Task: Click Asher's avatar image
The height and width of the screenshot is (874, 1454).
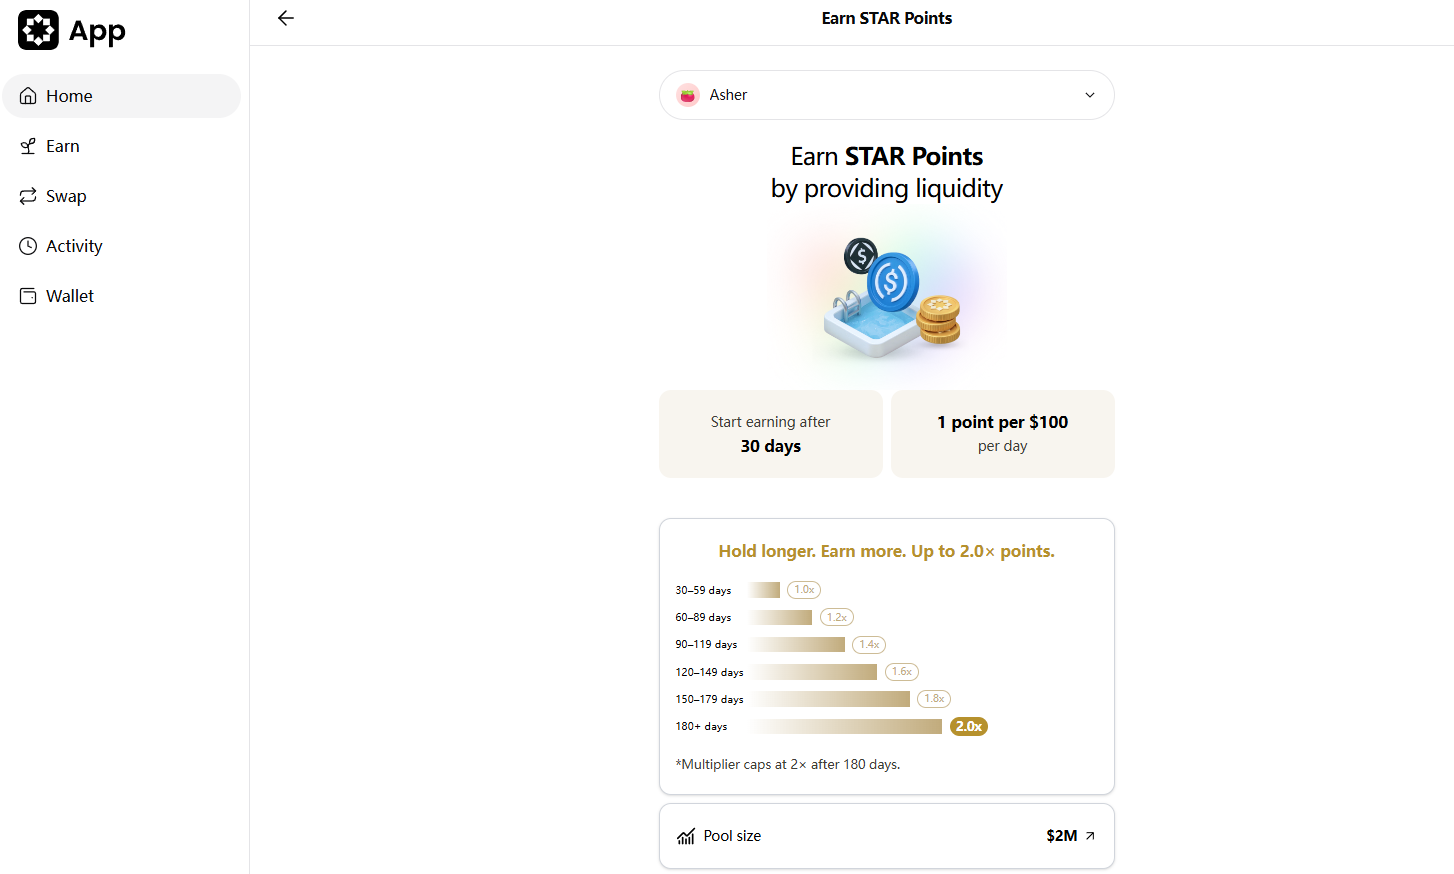Action: click(x=688, y=94)
